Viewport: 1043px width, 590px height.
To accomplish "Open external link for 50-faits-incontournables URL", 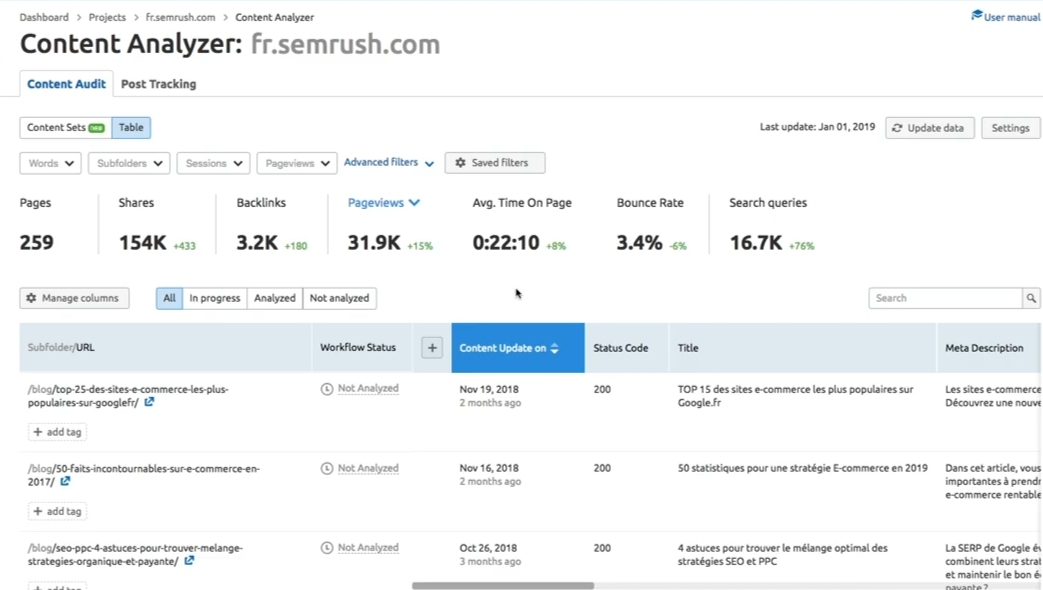I will (65, 481).
